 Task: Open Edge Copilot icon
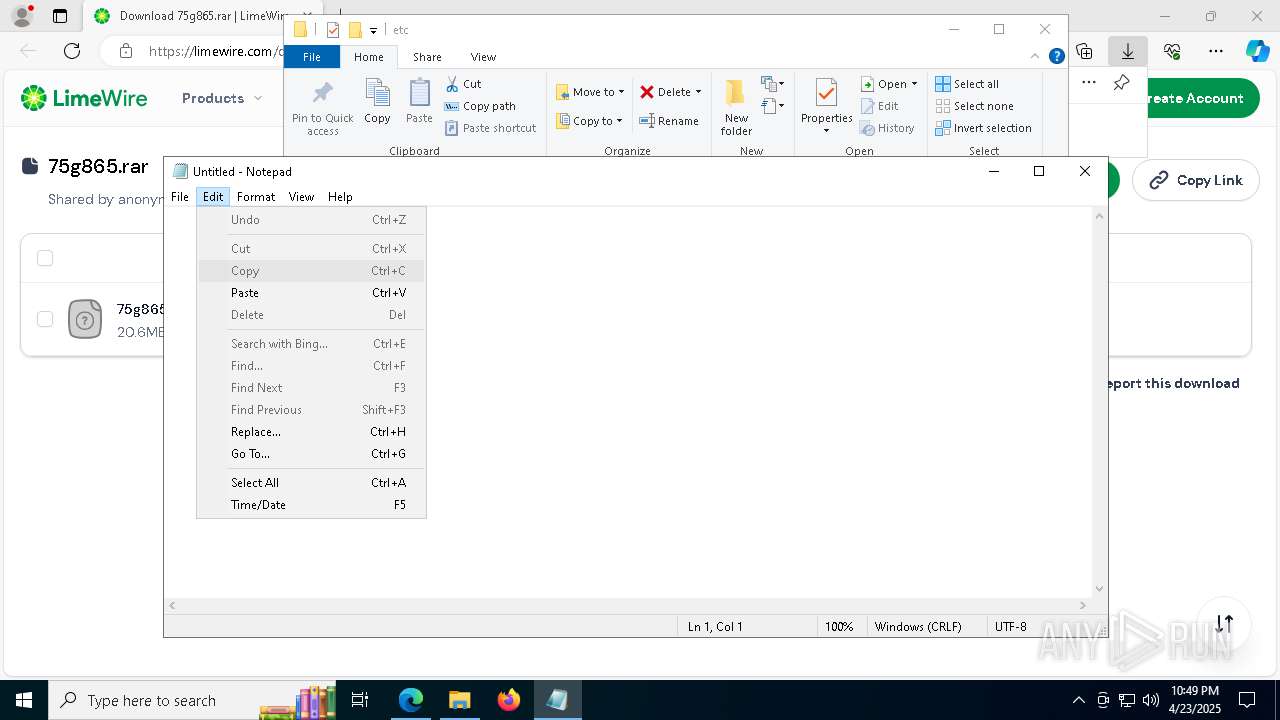click(1257, 51)
